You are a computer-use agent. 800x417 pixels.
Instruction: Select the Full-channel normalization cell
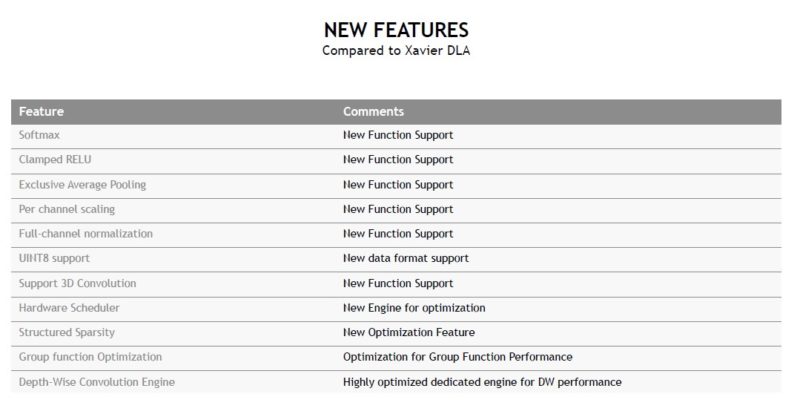pos(85,234)
